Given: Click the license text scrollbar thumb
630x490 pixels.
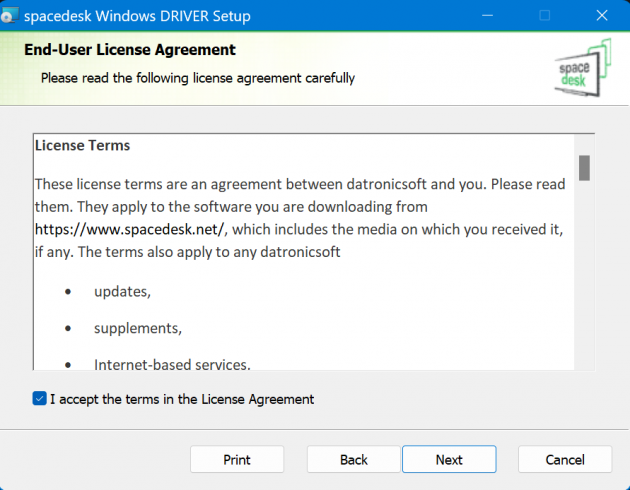Looking at the screenshot, I should click(584, 167).
